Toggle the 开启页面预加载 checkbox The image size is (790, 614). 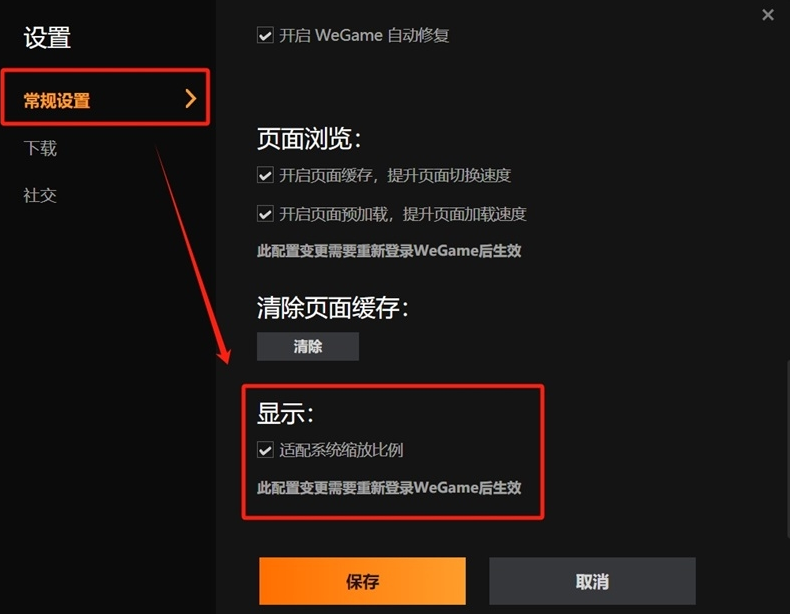coord(265,214)
